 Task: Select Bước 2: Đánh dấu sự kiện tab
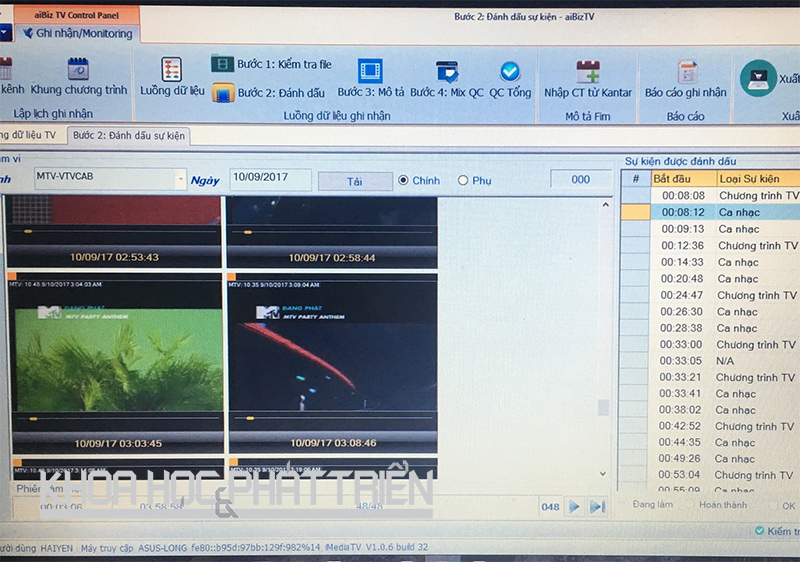[x=128, y=135]
